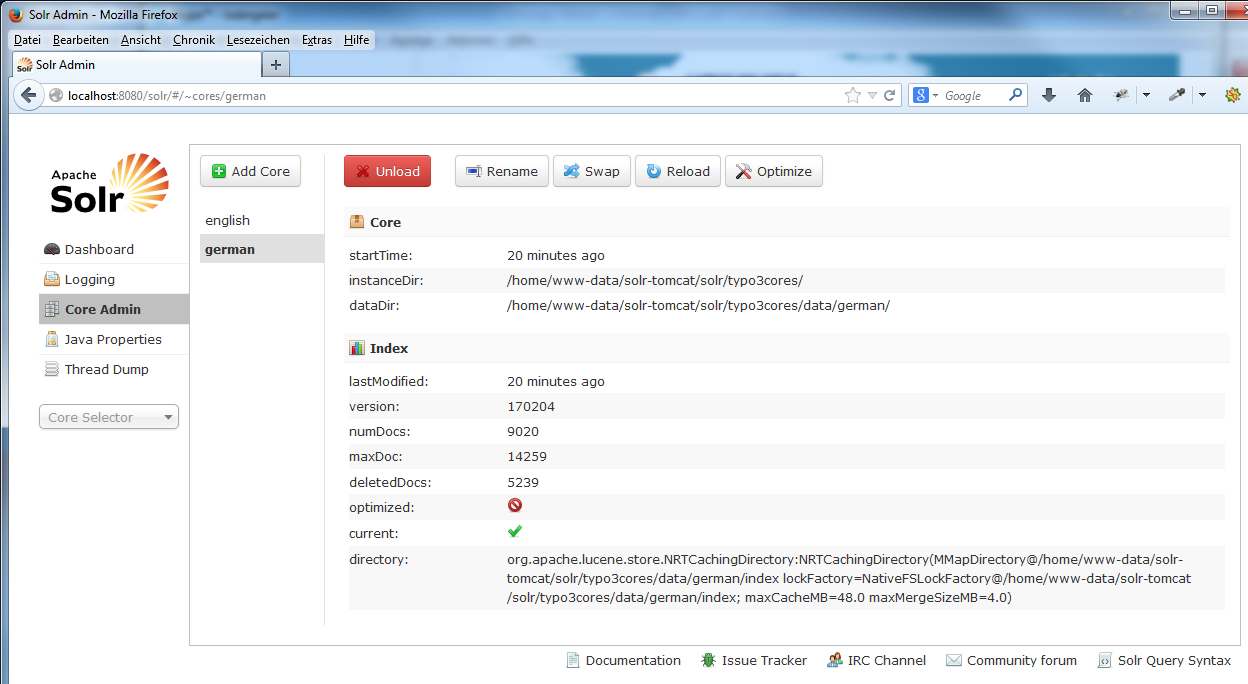Open the Google search engine dropdown arrow
Image resolution: width=1248 pixels, height=684 pixels.
point(935,96)
